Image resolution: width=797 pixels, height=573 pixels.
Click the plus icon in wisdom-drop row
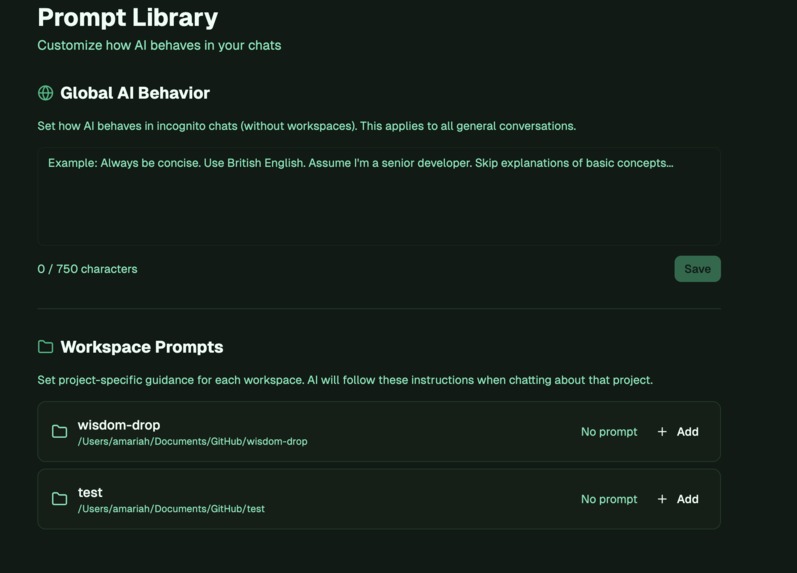[662, 432]
